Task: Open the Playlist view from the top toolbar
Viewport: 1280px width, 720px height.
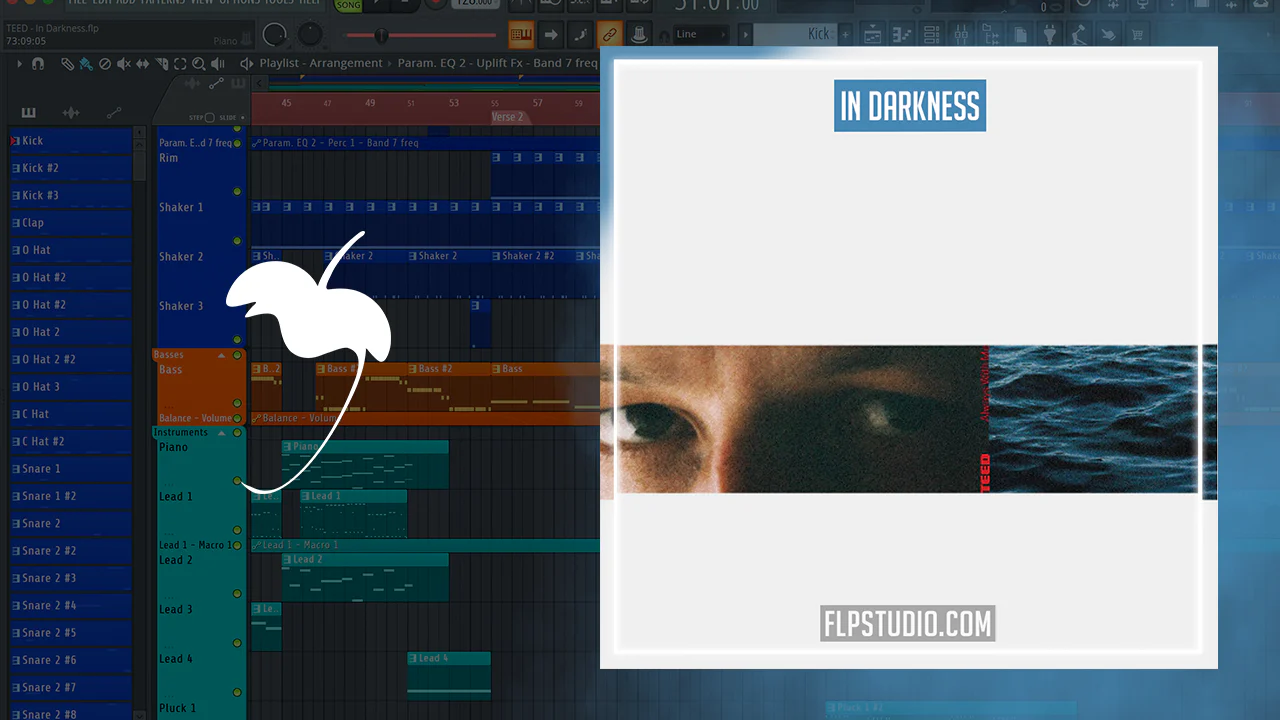Action: 873,35
